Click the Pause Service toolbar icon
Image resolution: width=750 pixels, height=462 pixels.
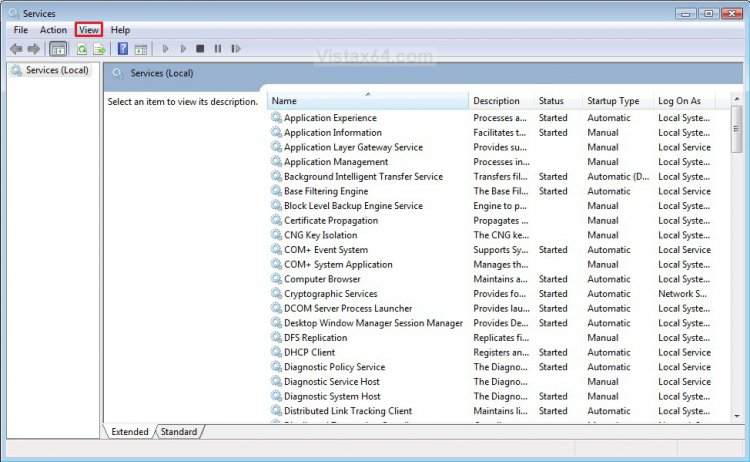(x=218, y=48)
